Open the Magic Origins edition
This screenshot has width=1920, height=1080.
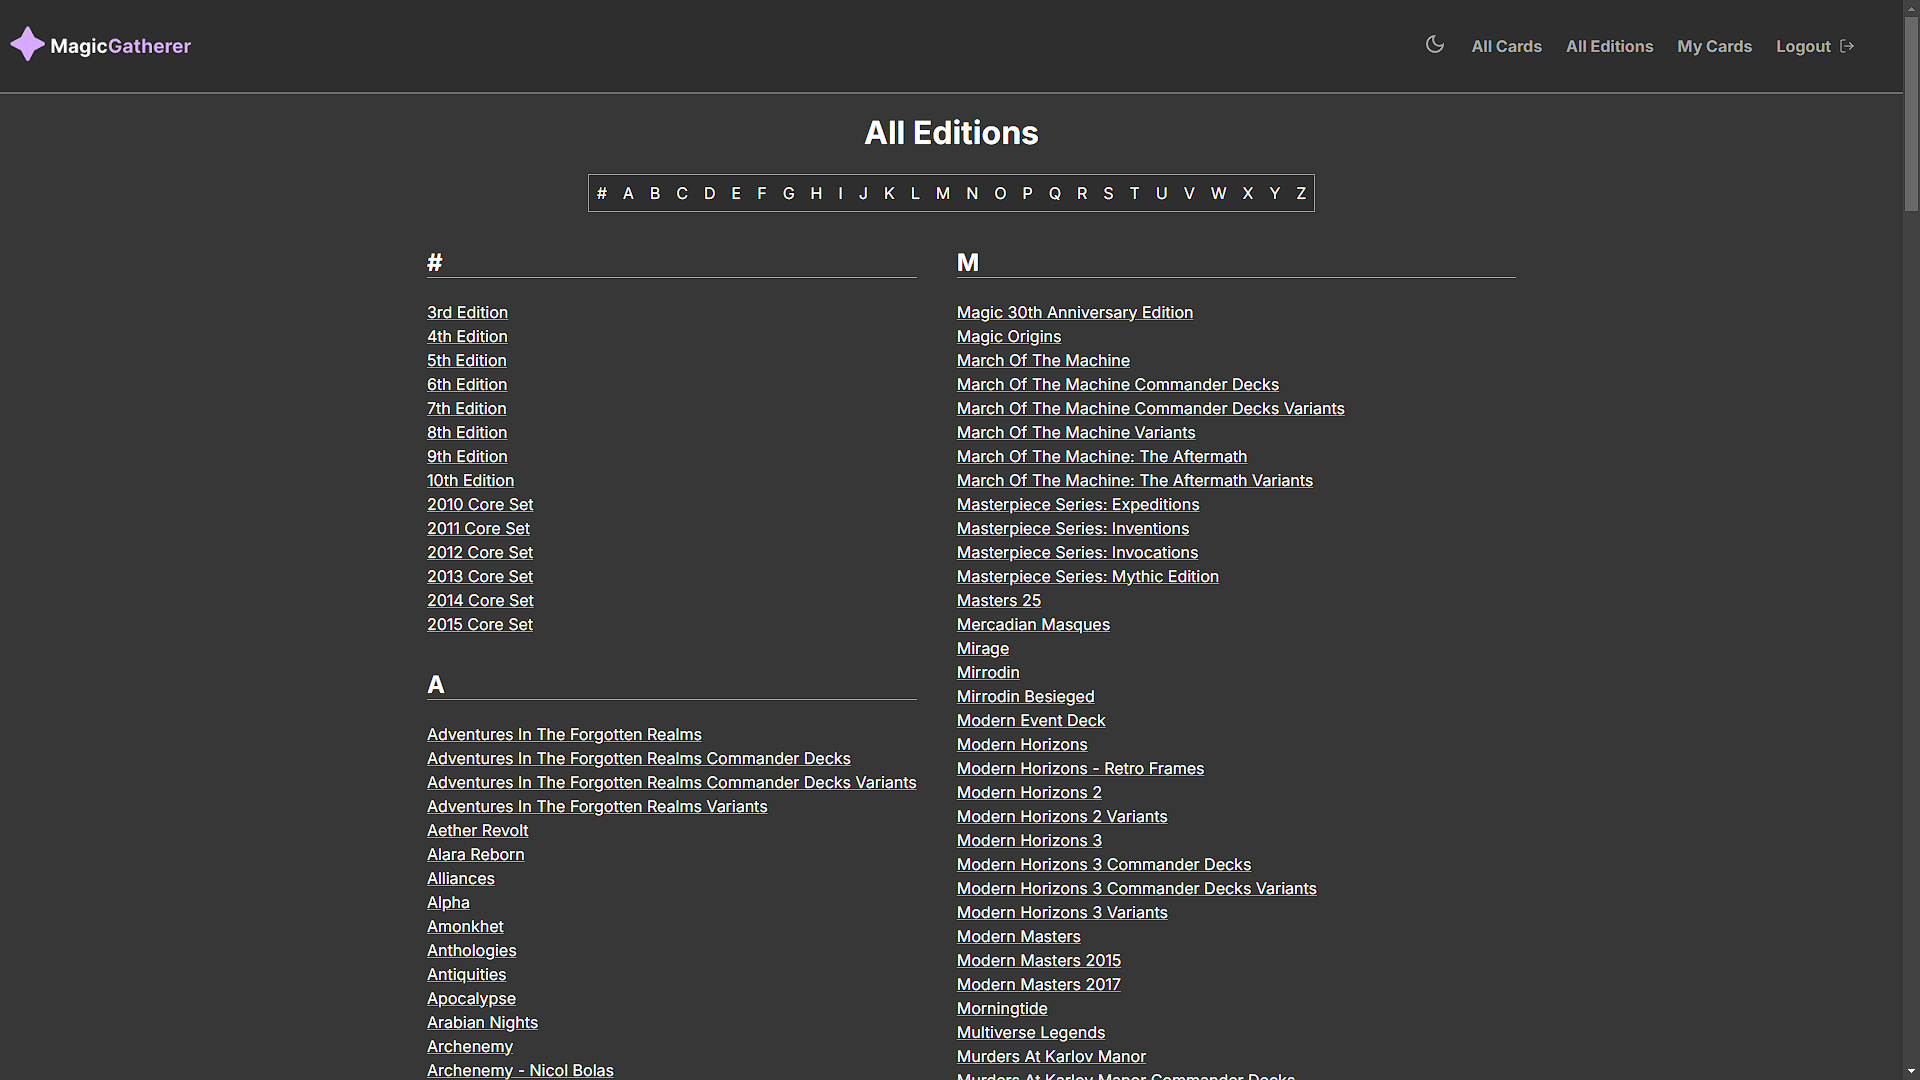[x=1009, y=337]
